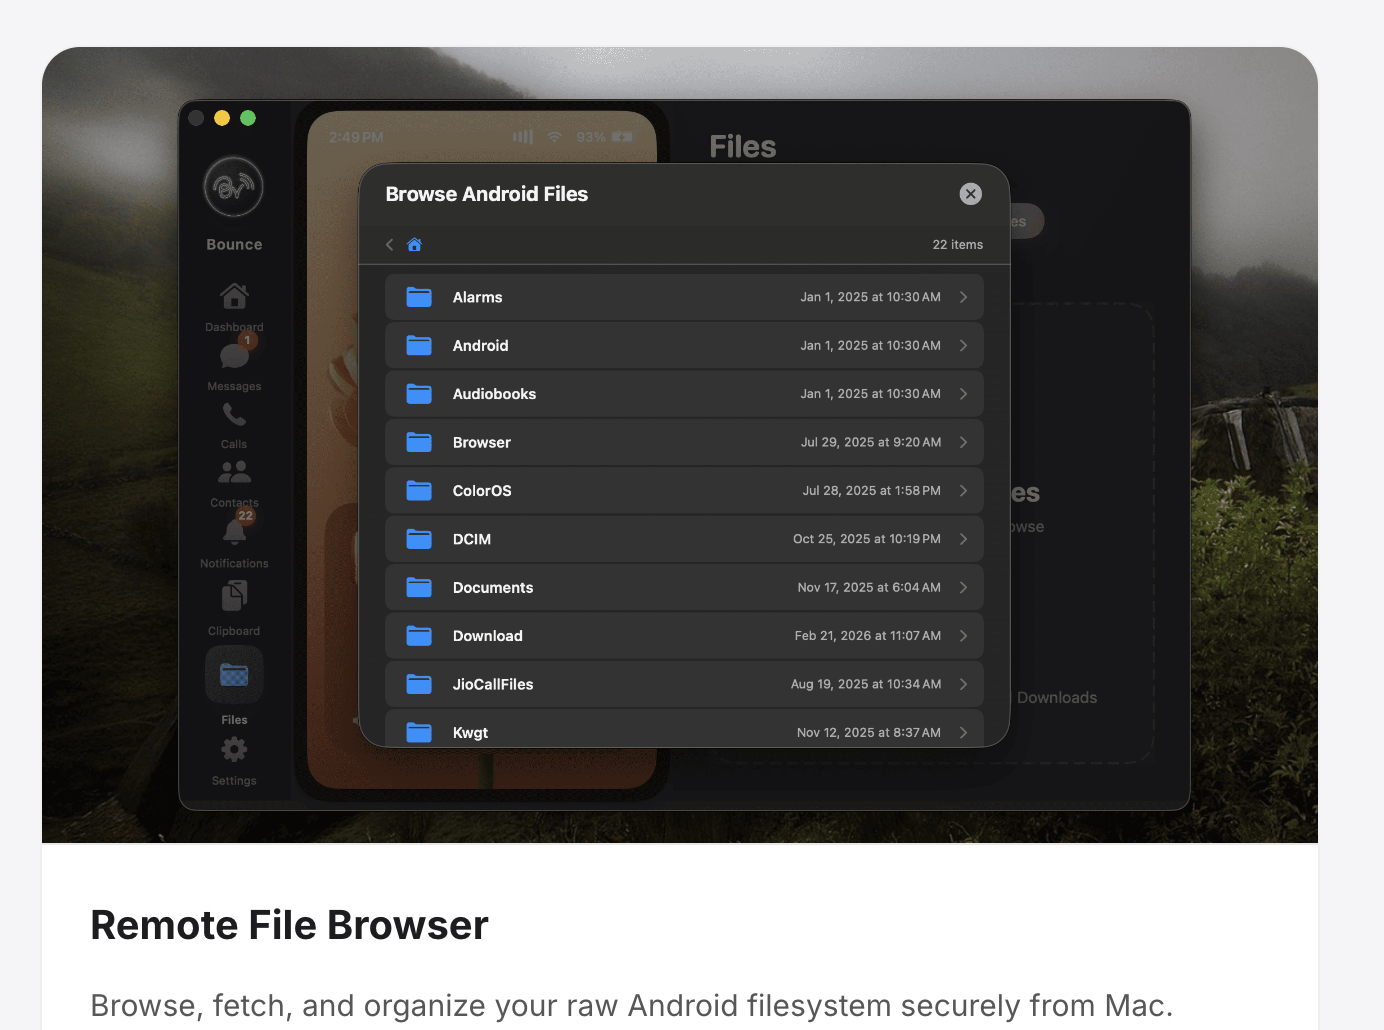The height and width of the screenshot is (1030, 1384).
Task: Click the Download folder icon
Action: pyautogui.click(x=419, y=636)
